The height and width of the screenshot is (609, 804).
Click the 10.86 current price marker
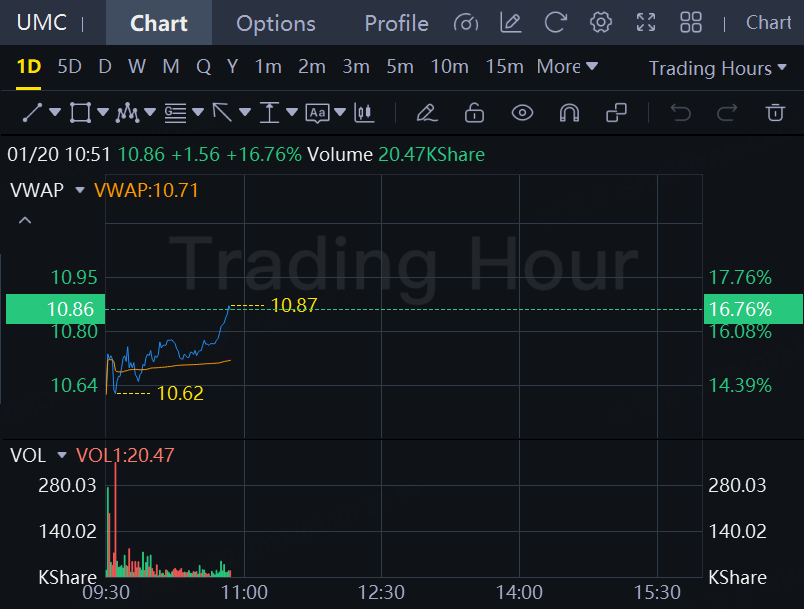[53, 309]
